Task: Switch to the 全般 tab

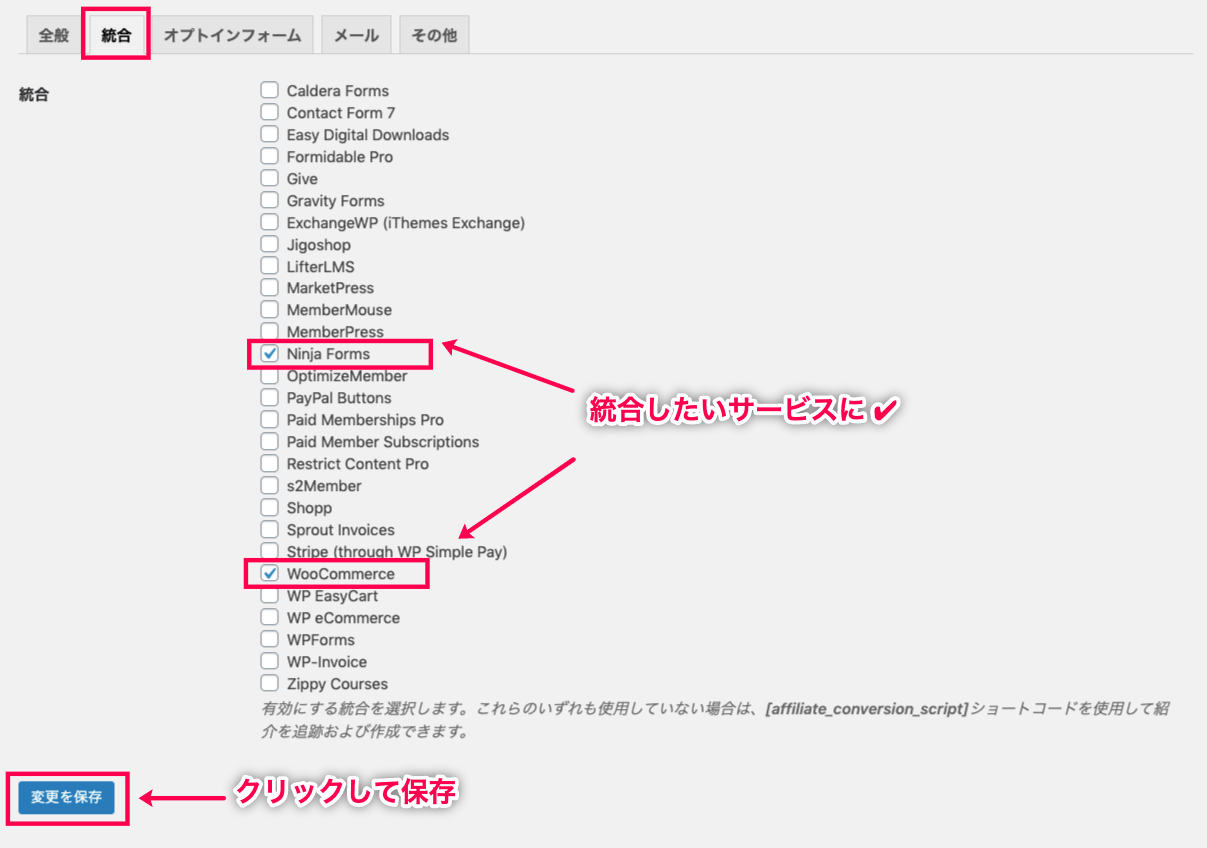Action: click(54, 35)
